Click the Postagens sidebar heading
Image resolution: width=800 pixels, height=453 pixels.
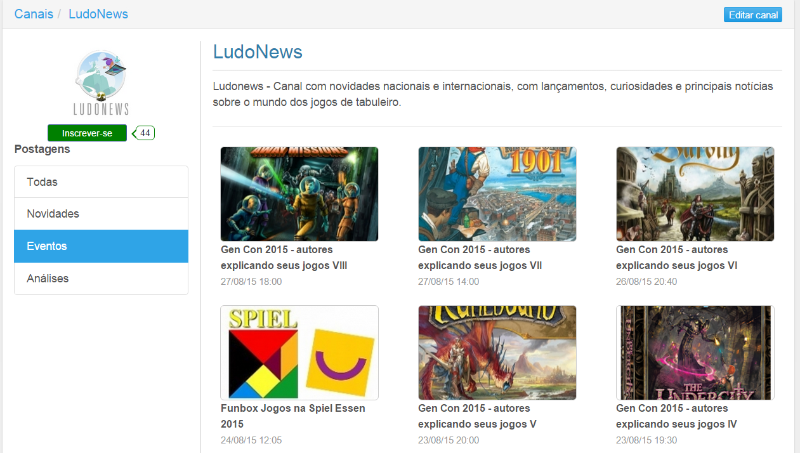[x=42, y=149]
